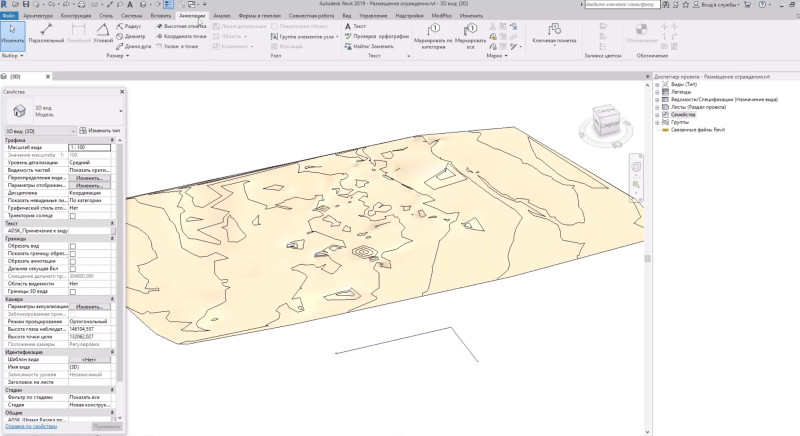Viewport: 800px width, 436px height.
Task: Enable the Crop View checkbox
Action: [x=73, y=246]
